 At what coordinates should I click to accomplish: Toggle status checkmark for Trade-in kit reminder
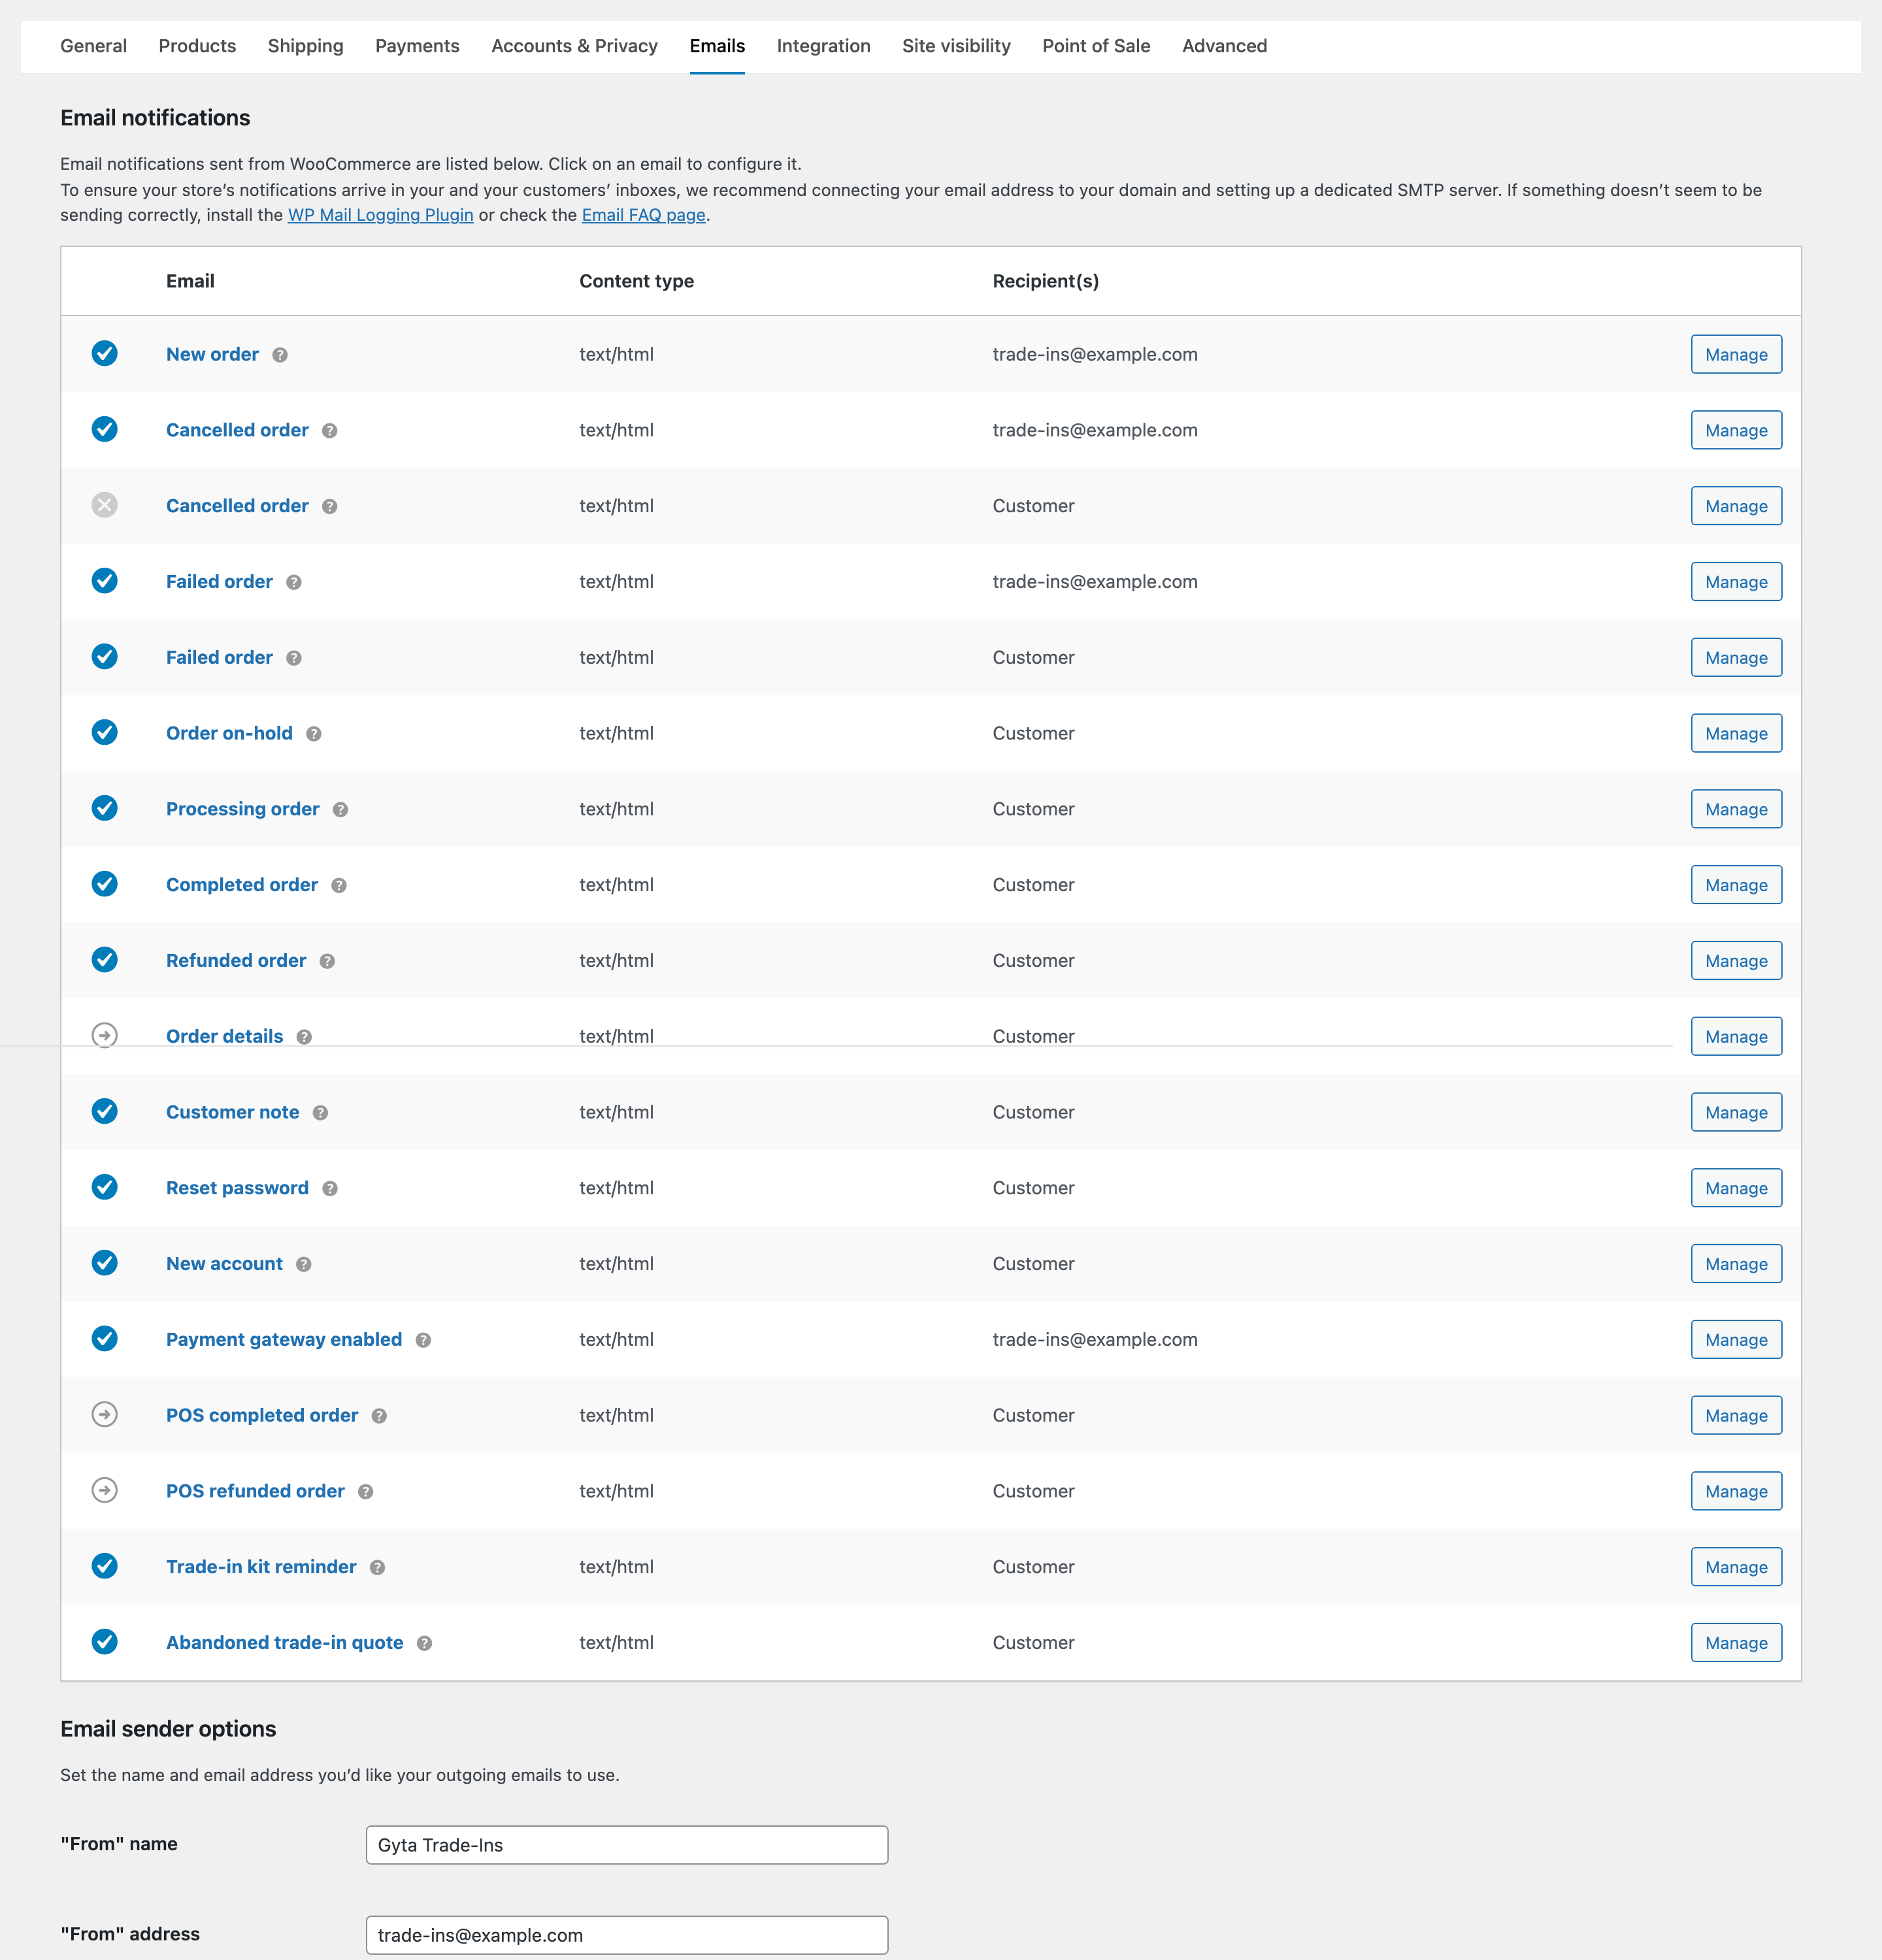pos(105,1567)
